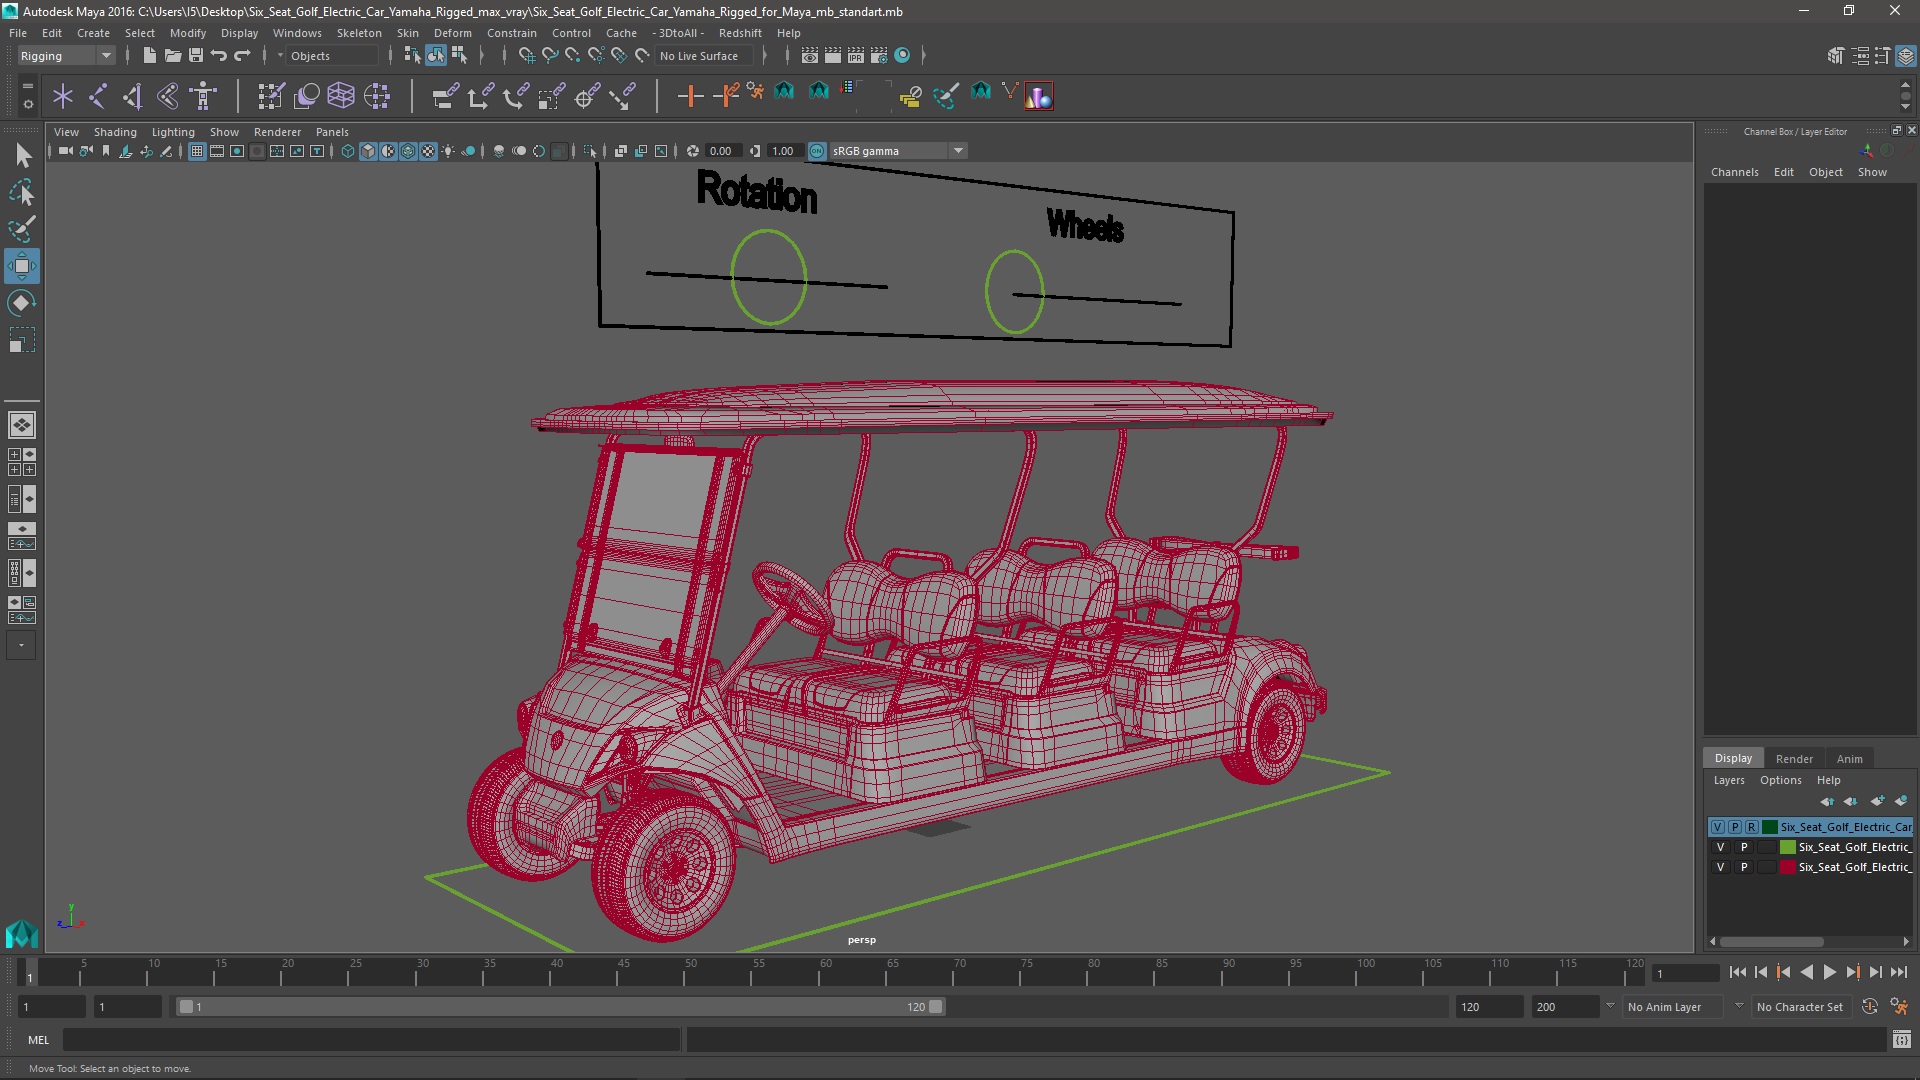Expand the status line section after No Live Surface
The image size is (1920, 1080).
765,56
